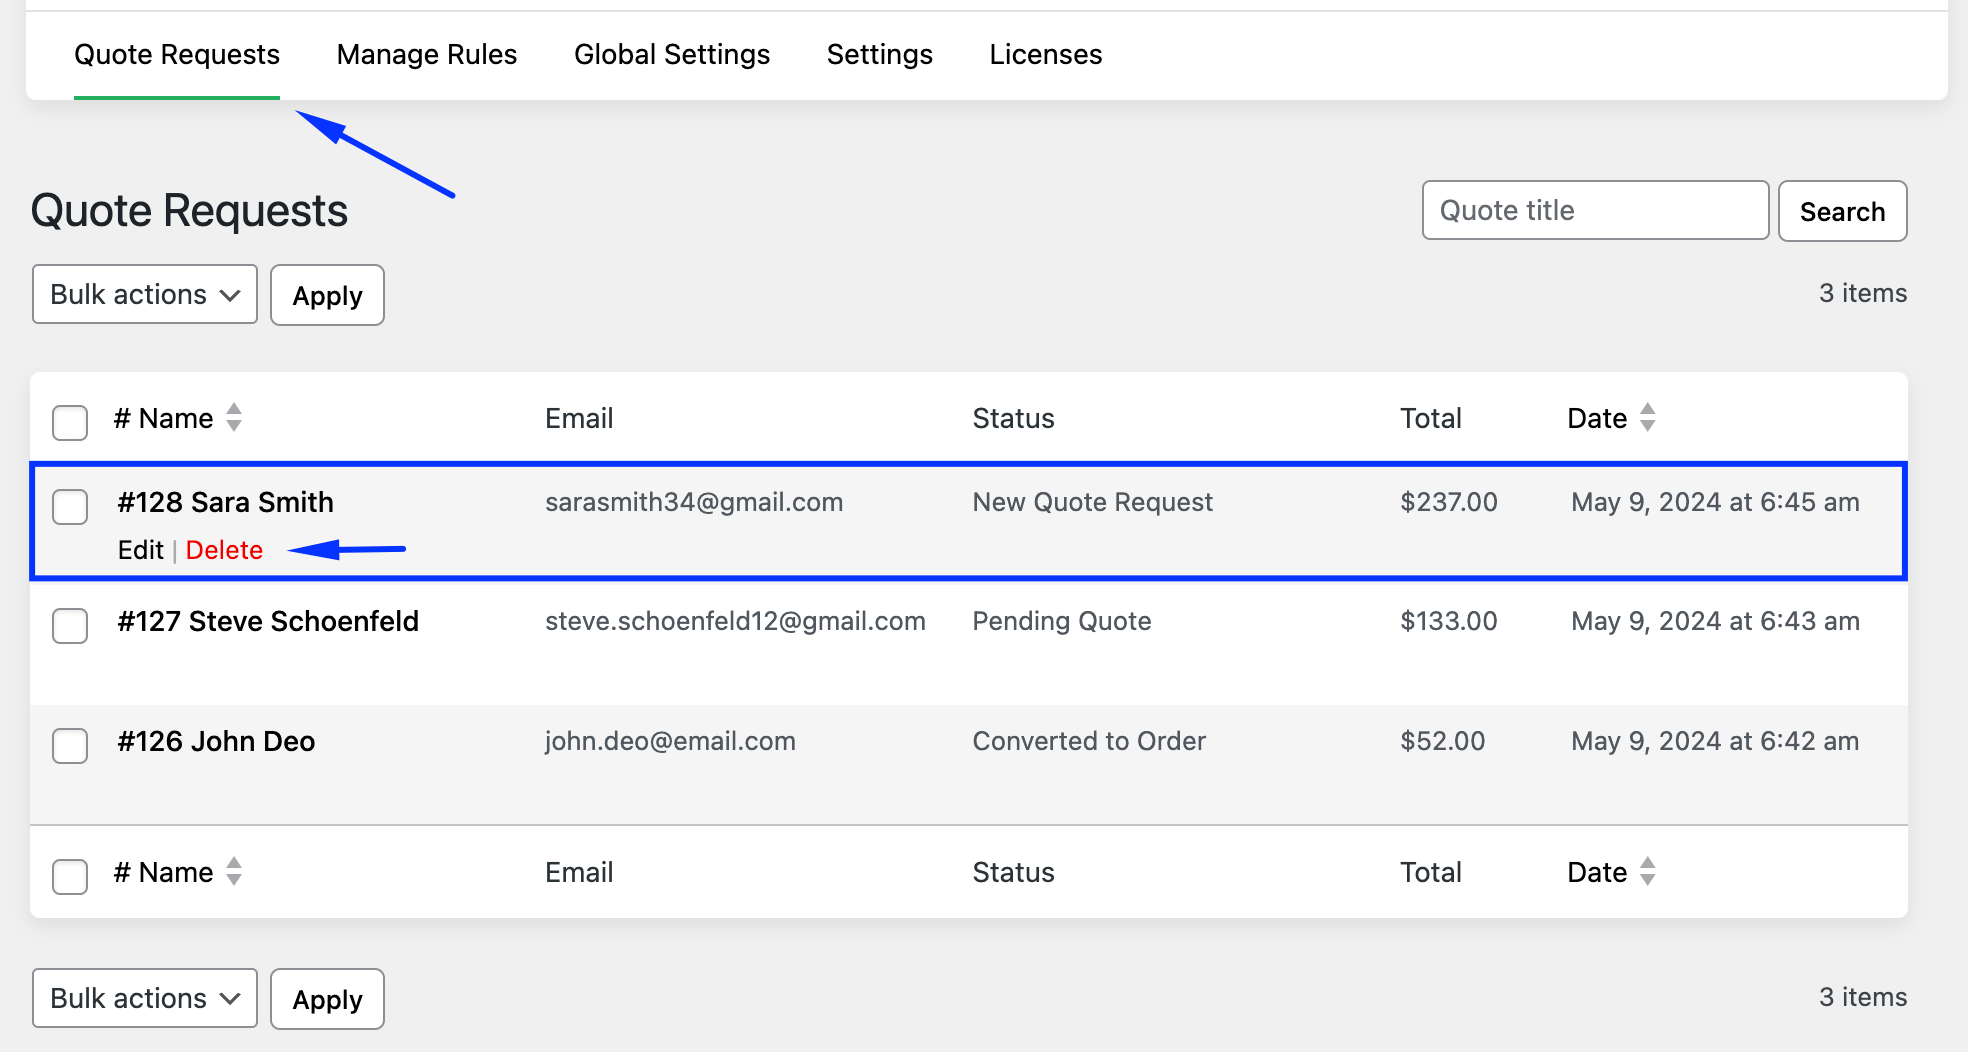
Task: Sort by Name using header sort arrows
Action: click(x=233, y=417)
